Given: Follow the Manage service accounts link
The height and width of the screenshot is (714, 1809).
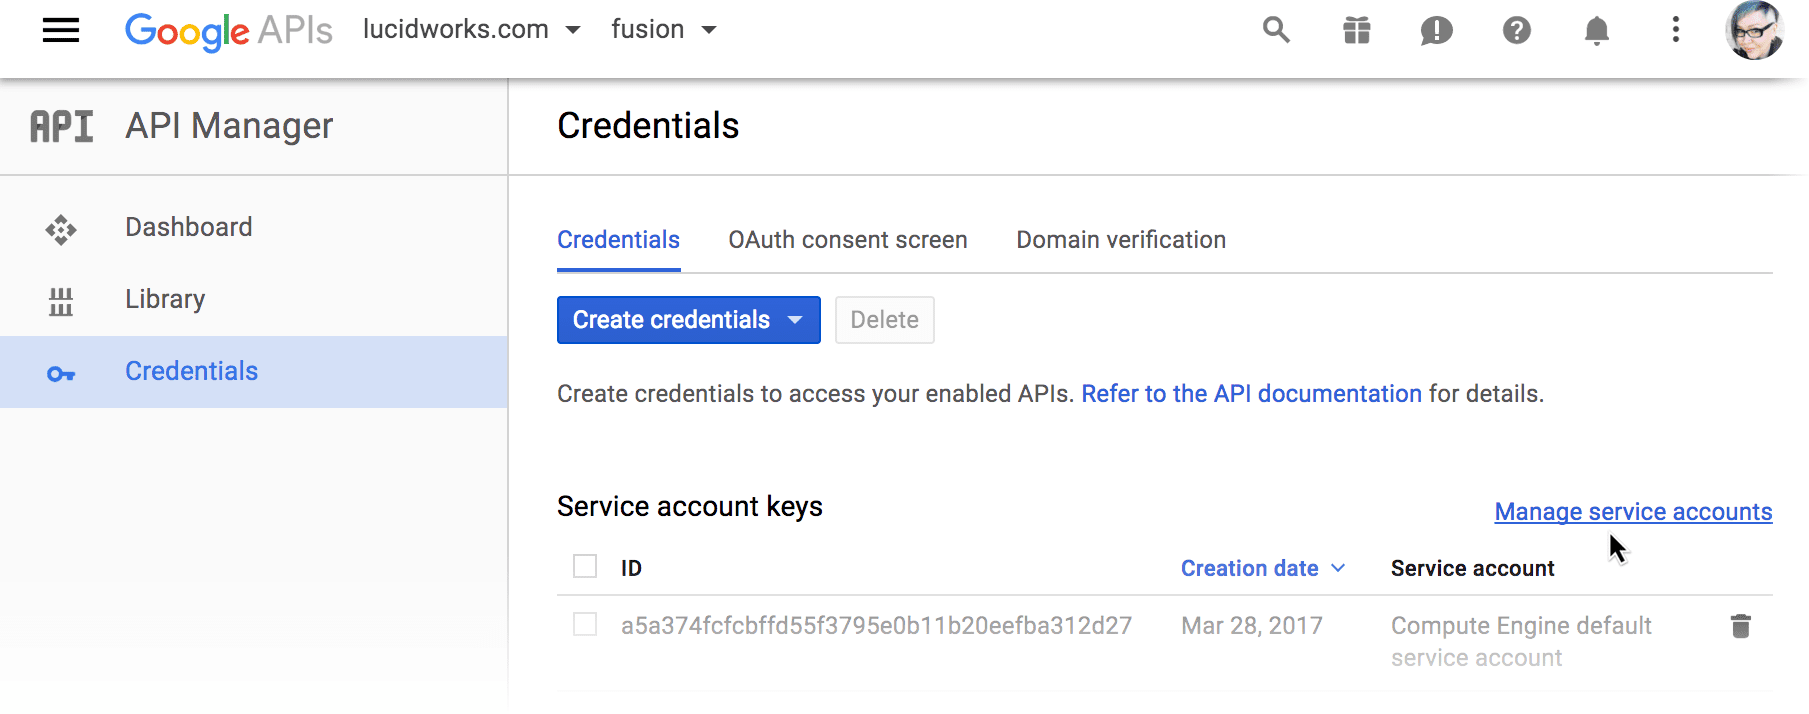Looking at the screenshot, I should point(1632,511).
